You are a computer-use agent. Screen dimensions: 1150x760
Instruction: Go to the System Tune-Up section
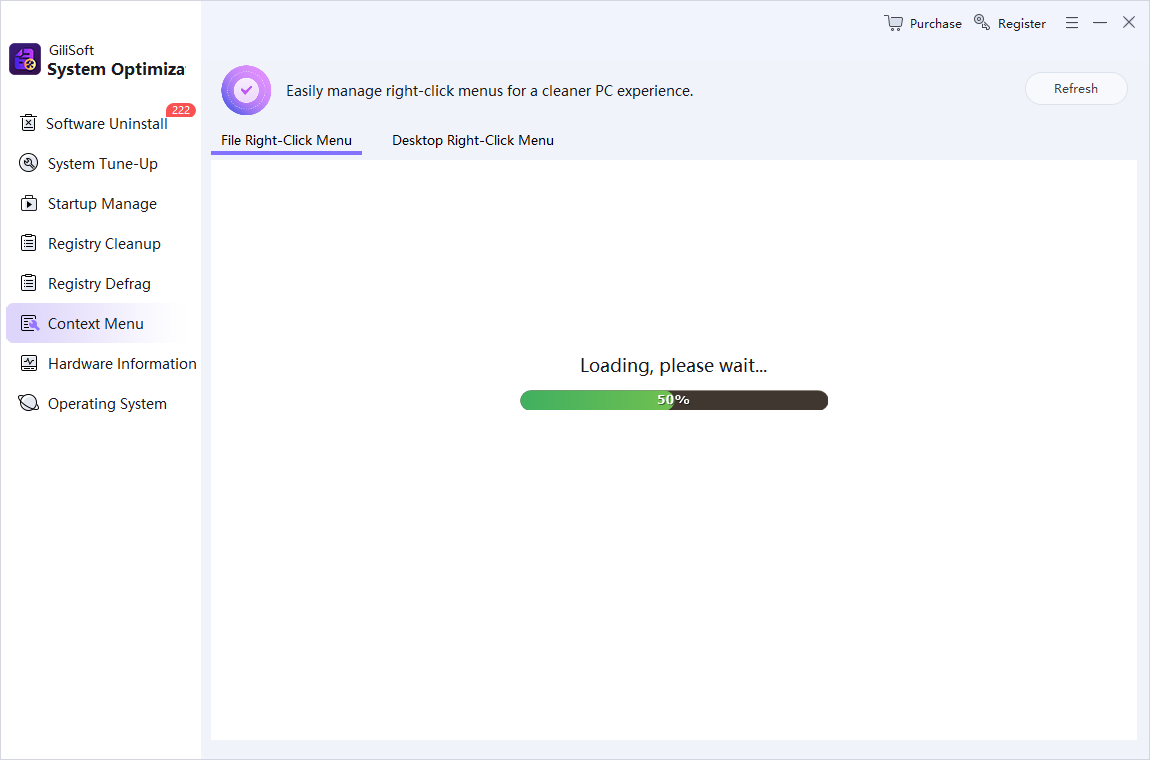[103, 164]
